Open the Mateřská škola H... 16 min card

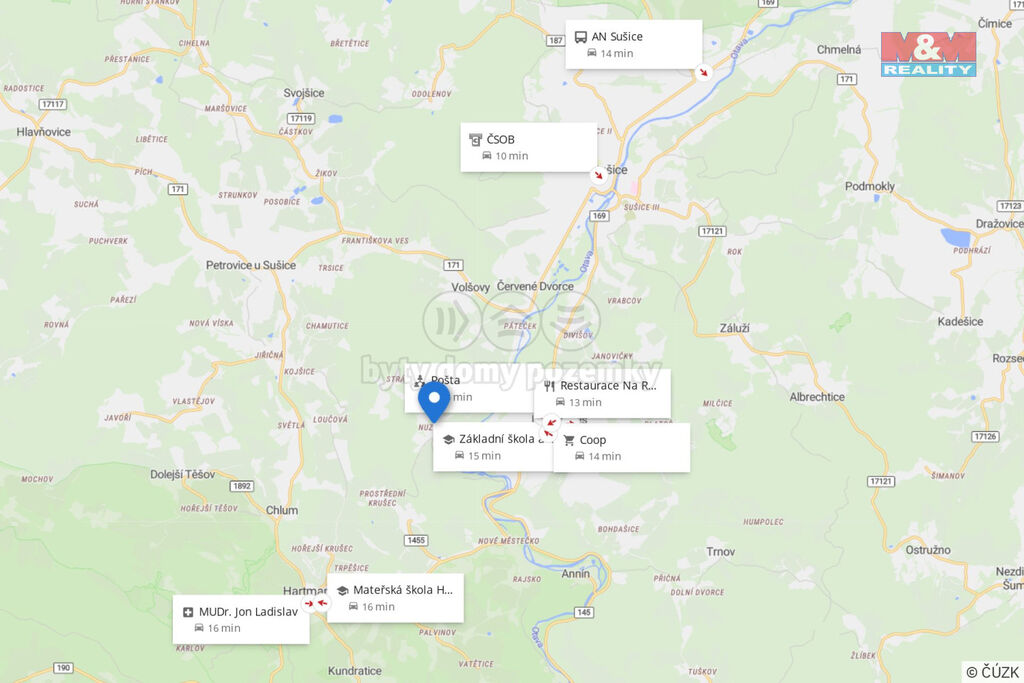(x=395, y=598)
